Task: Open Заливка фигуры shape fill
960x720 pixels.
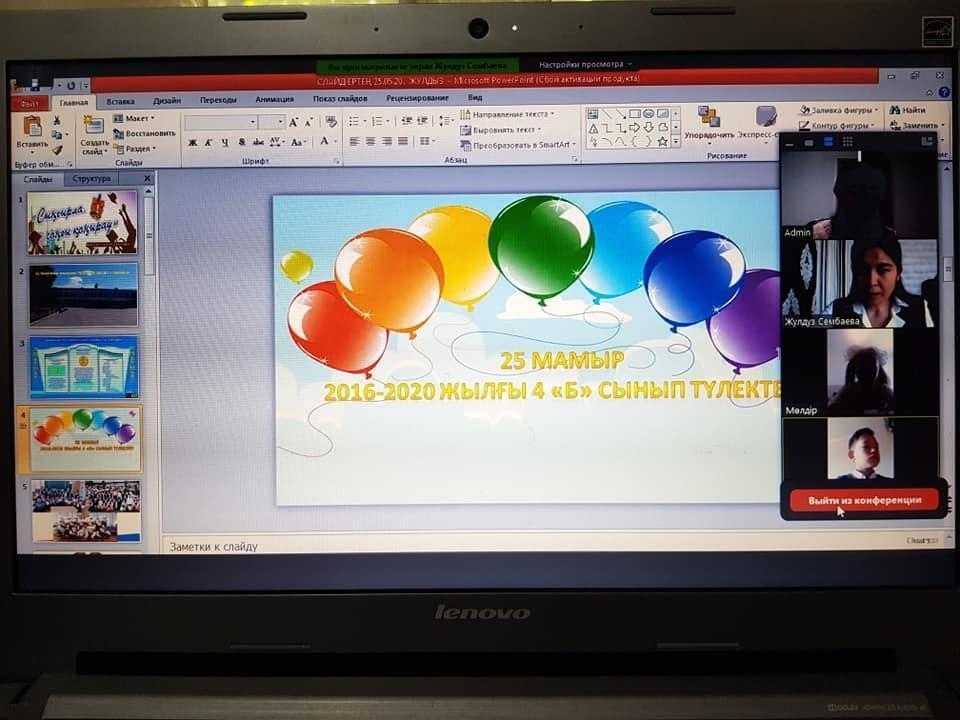Action: pyautogui.click(x=839, y=110)
